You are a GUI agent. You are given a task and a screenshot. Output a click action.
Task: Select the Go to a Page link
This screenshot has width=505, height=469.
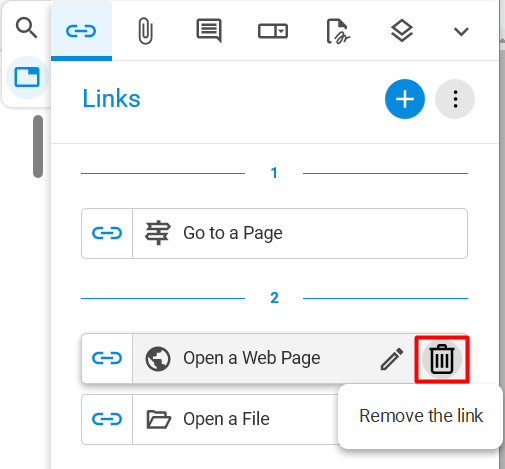click(x=274, y=233)
